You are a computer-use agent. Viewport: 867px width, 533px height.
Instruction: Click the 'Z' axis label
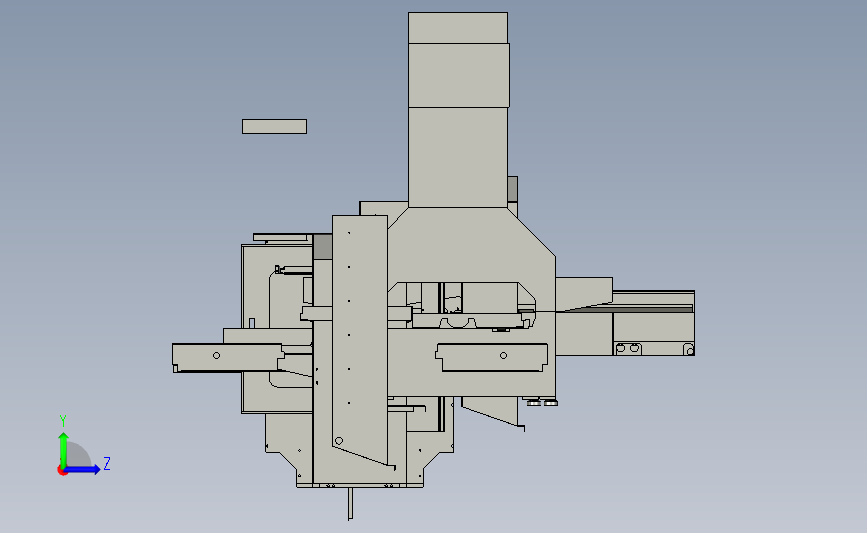(107, 463)
